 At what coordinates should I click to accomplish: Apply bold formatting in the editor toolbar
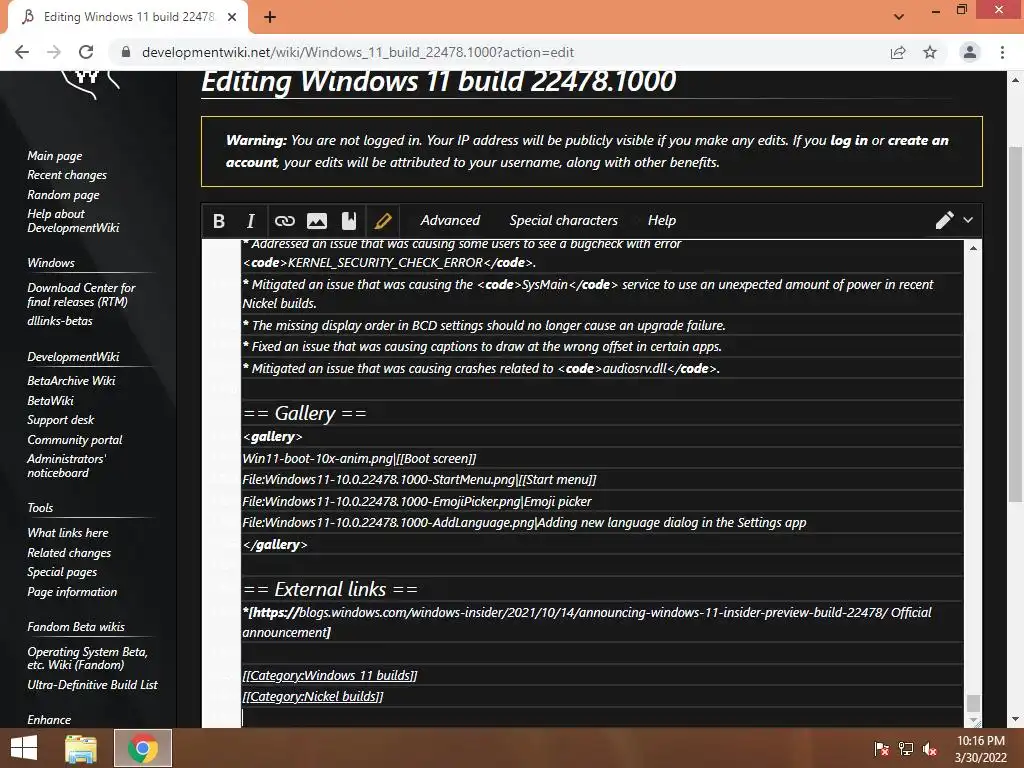[219, 221]
